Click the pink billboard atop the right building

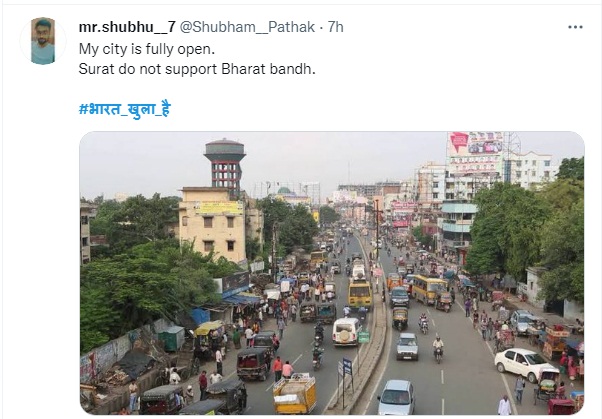tap(476, 143)
